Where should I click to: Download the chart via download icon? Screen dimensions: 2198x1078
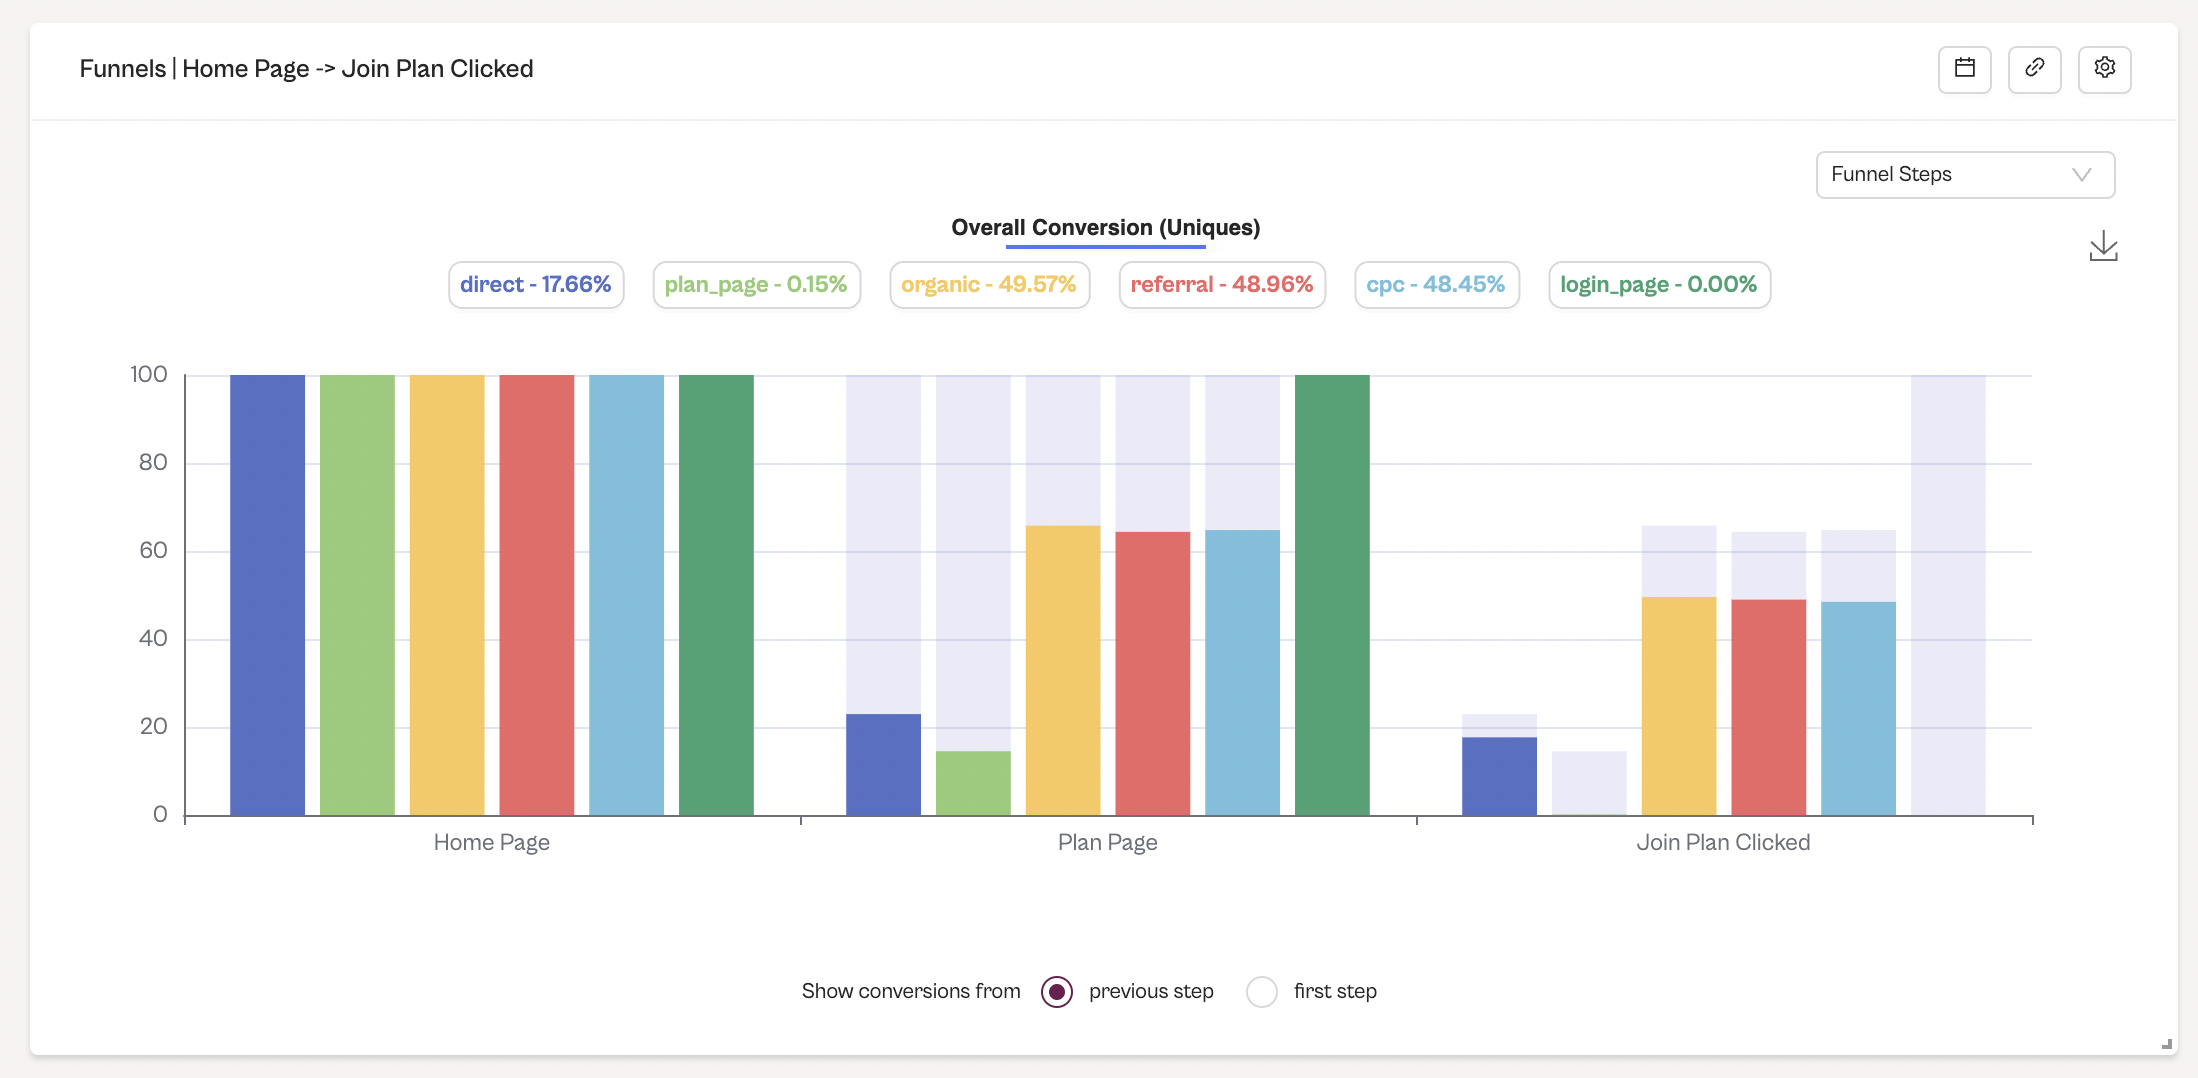(2103, 246)
